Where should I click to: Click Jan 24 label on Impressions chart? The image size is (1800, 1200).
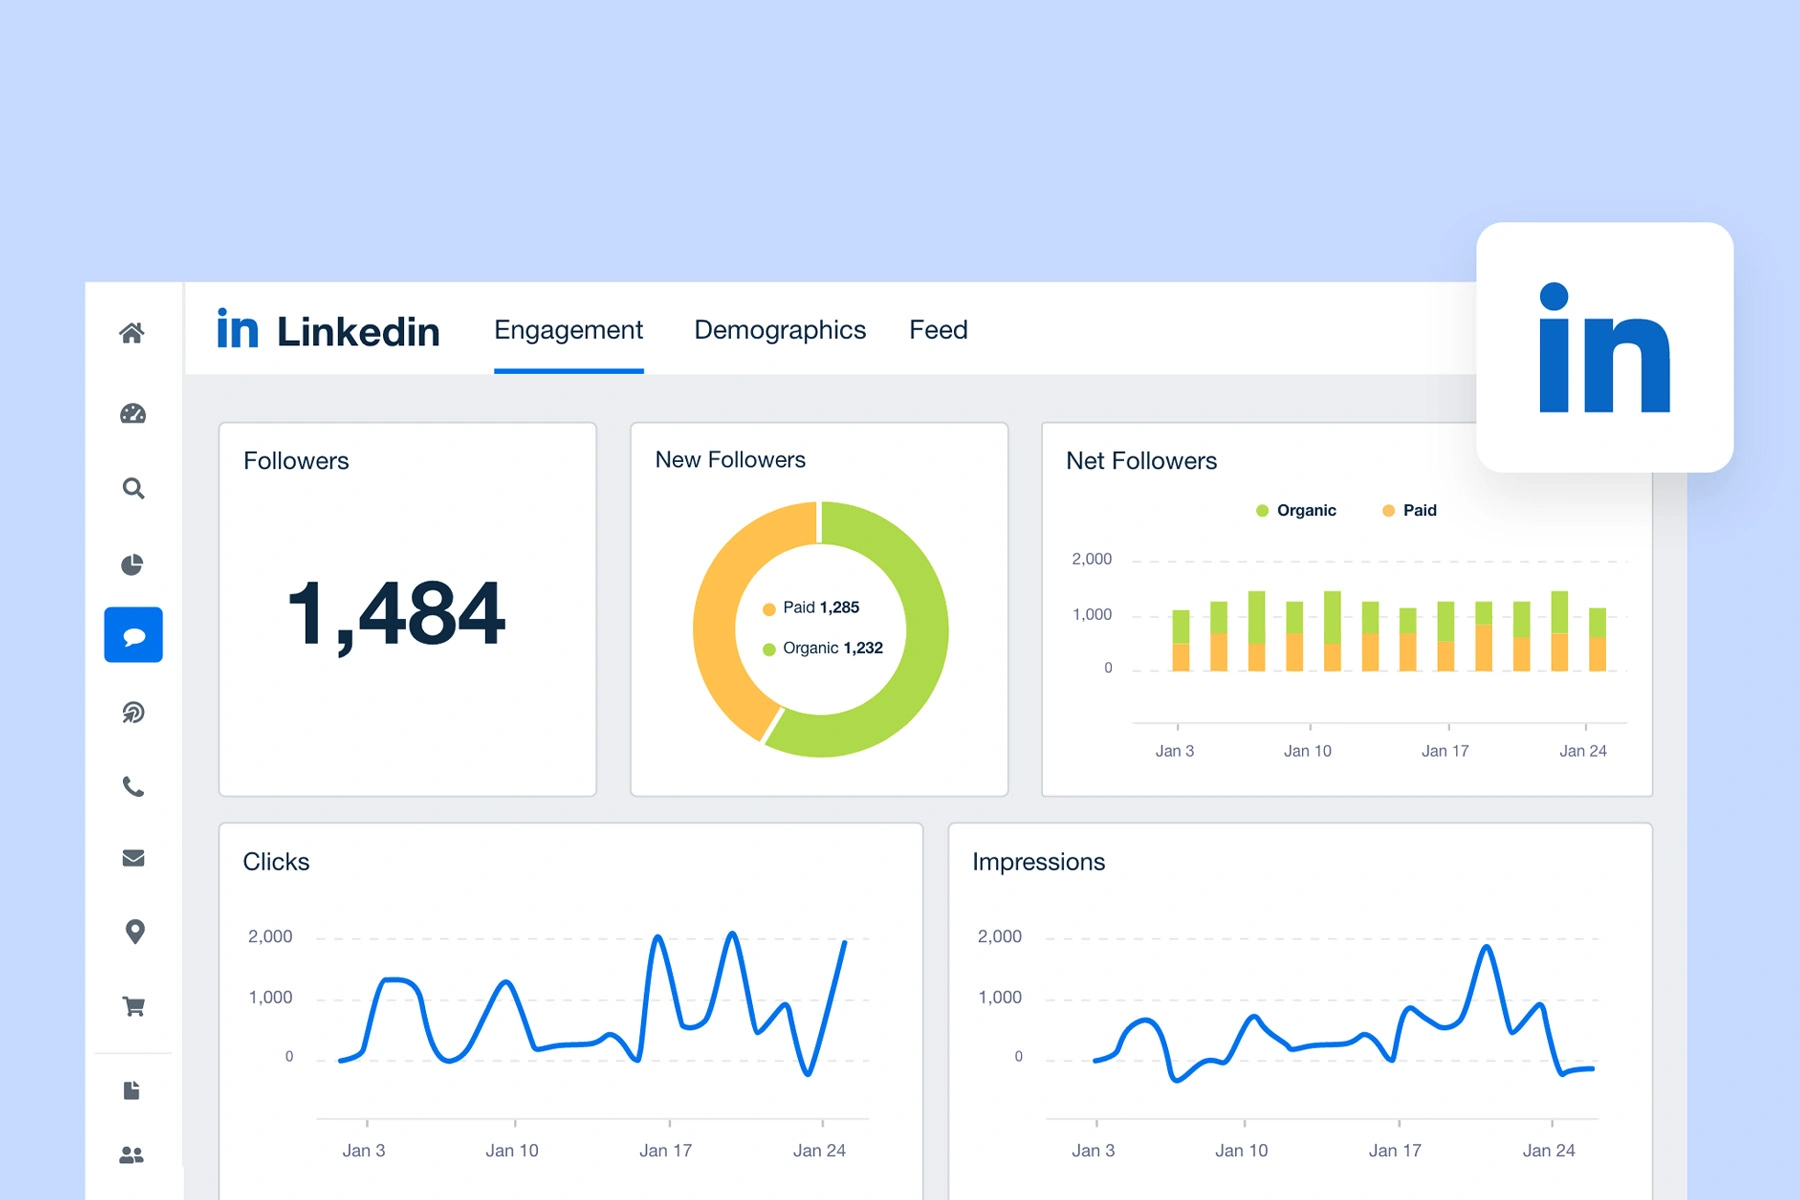pos(1549,1151)
